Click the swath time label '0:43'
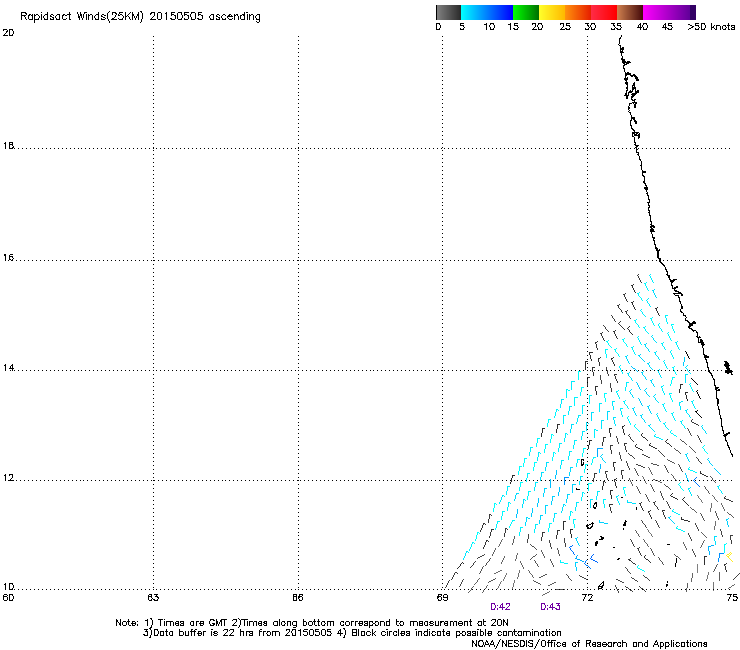 click(x=550, y=607)
